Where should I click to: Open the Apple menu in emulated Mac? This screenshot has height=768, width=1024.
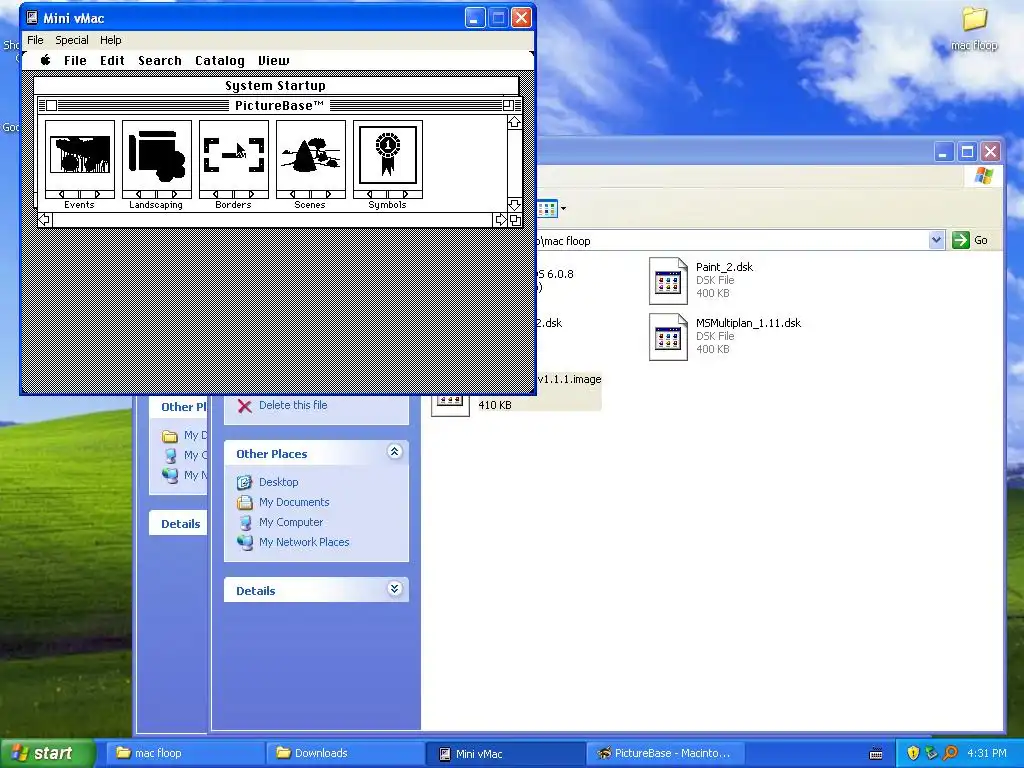[46, 60]
